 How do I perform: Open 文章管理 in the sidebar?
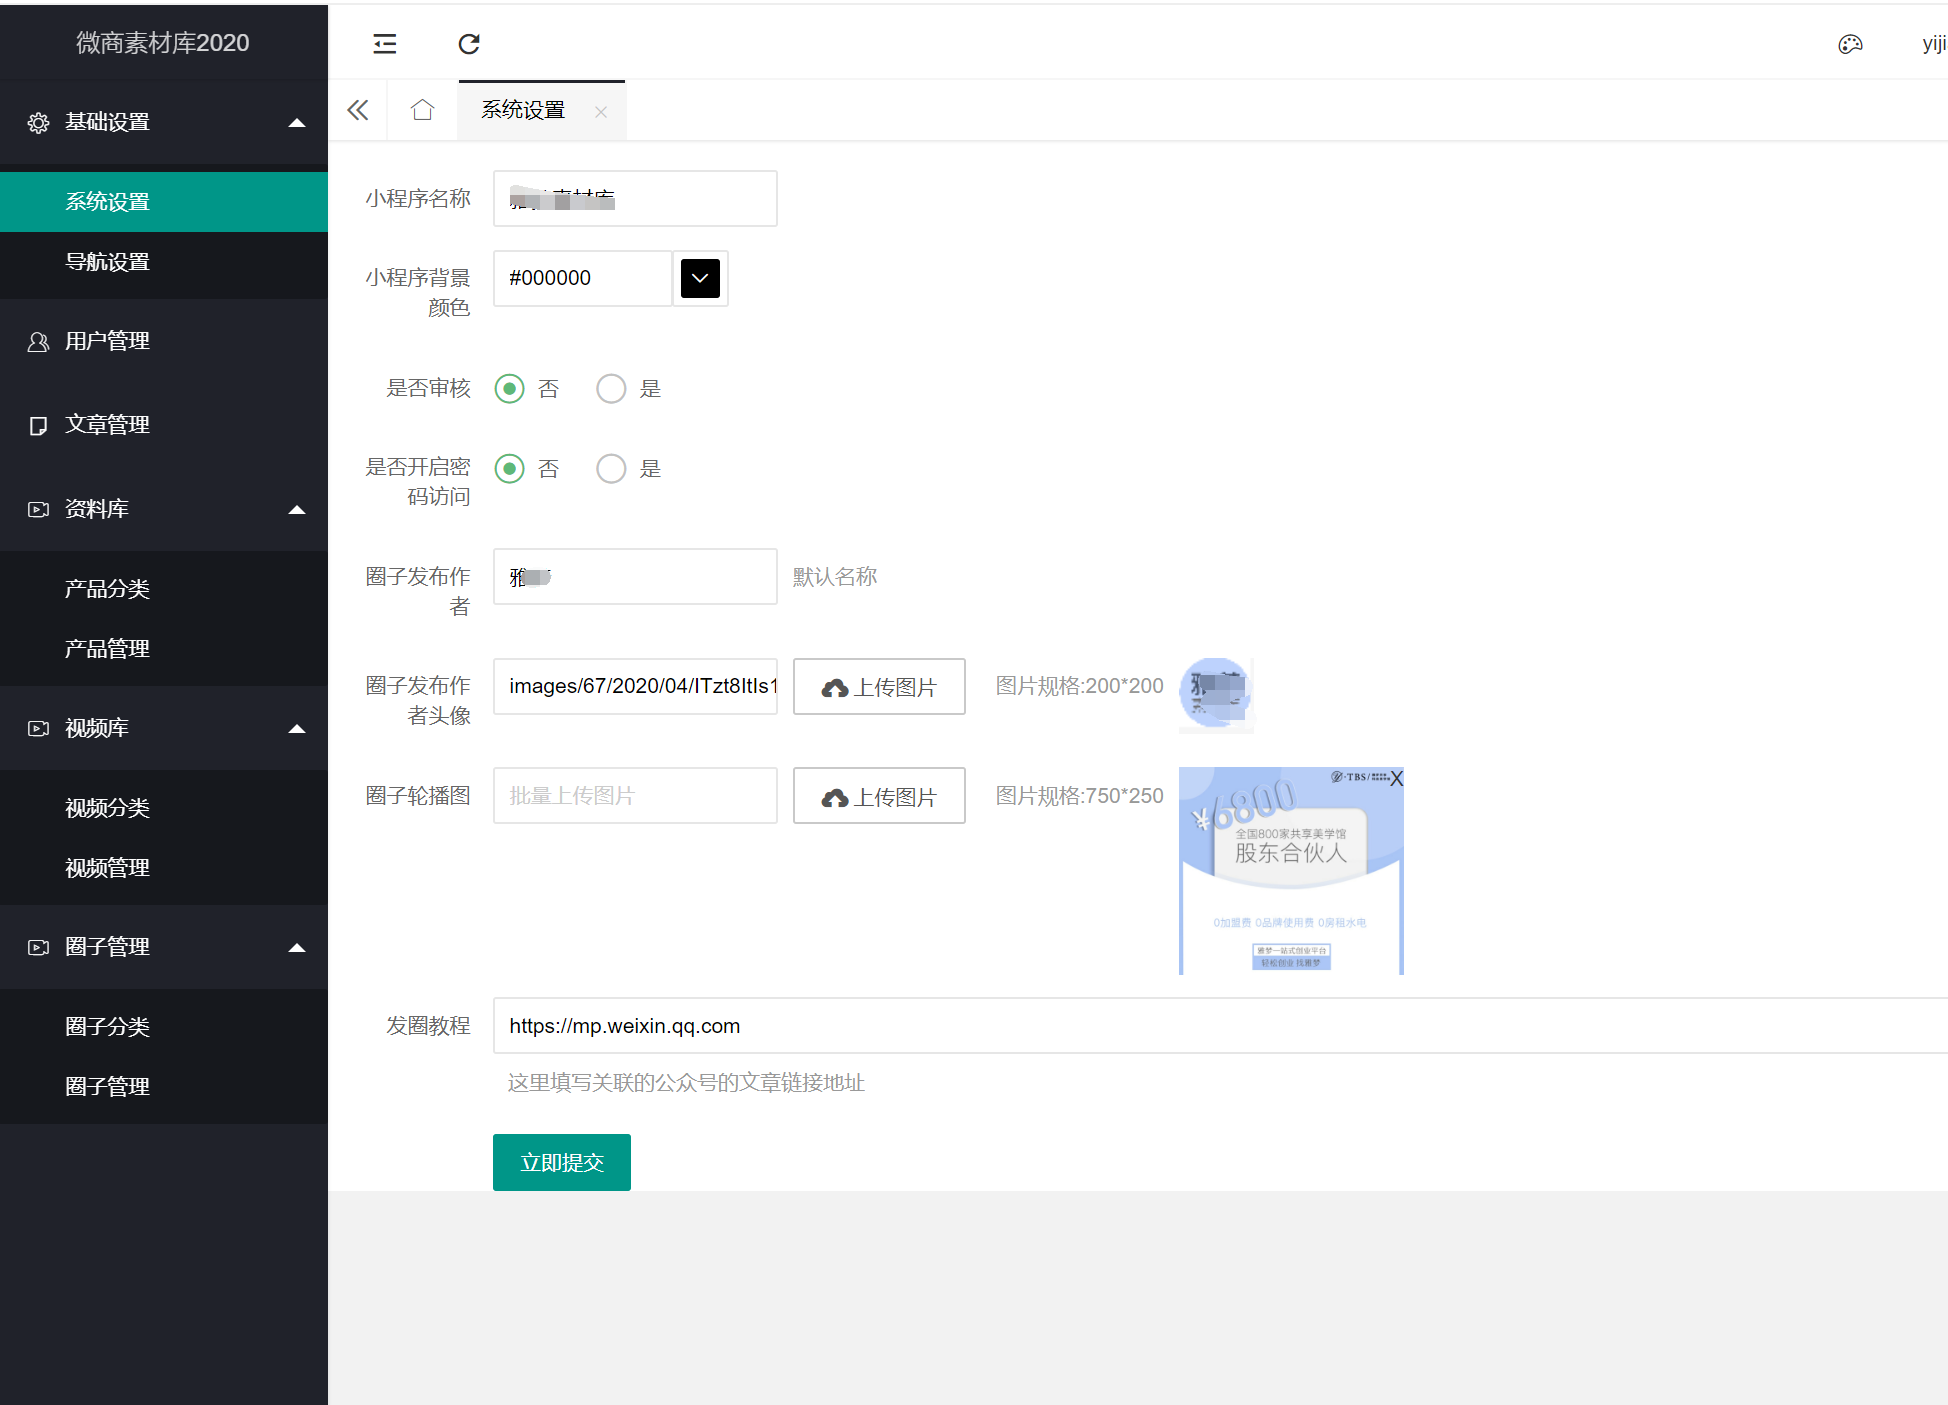(x=164, y=426)
